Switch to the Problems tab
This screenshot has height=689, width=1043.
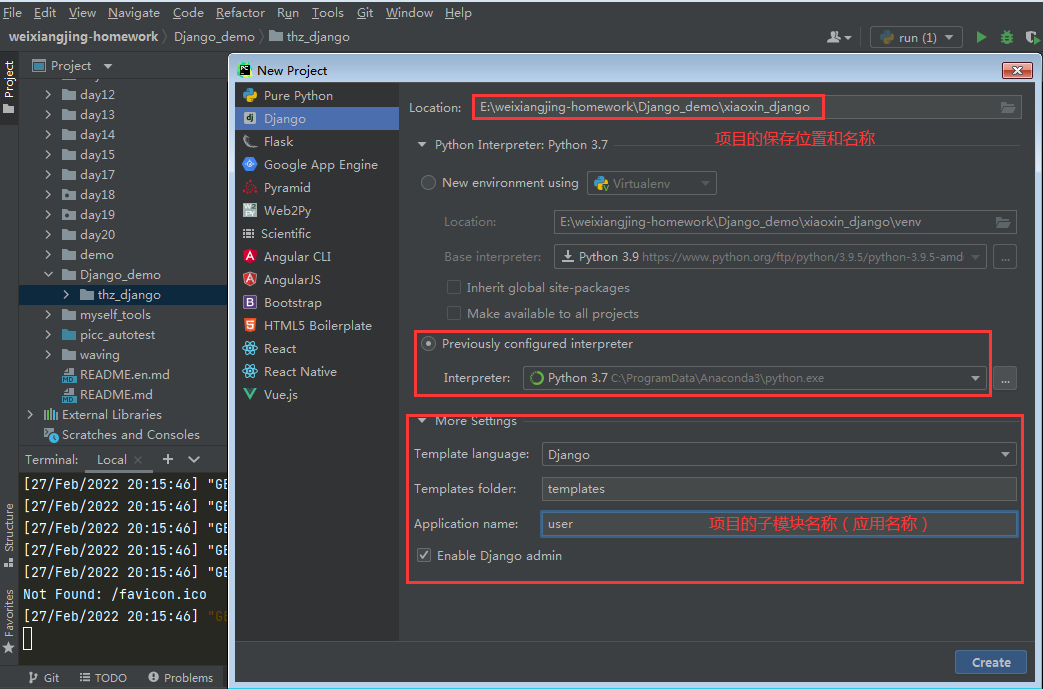180,678
